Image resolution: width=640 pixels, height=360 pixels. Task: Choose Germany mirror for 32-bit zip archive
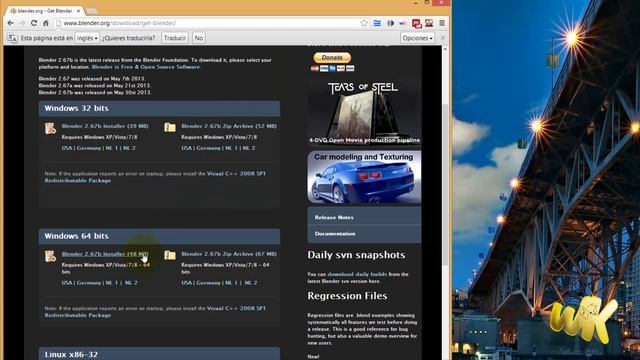point(209,148)
